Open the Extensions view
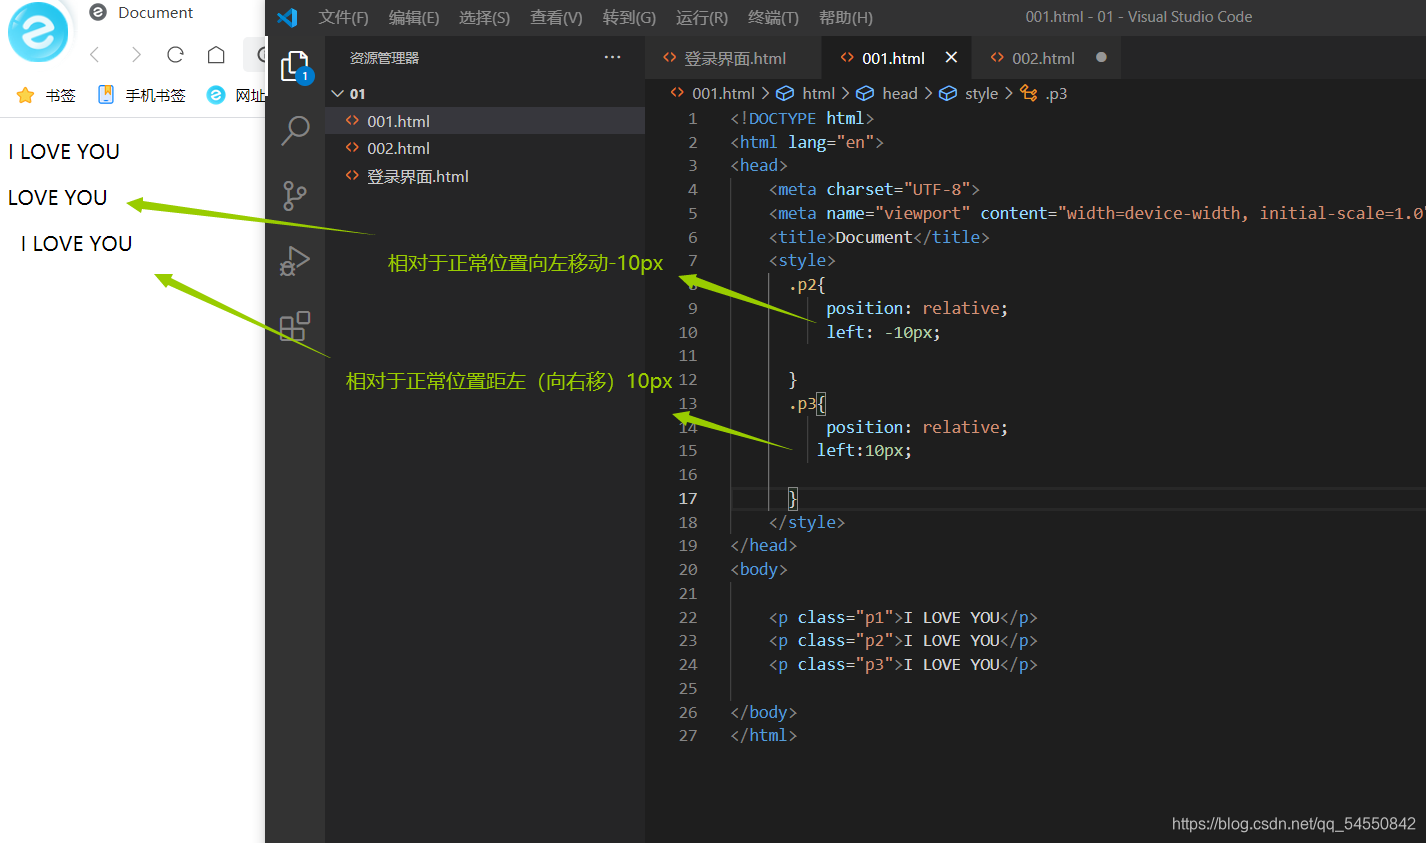Image resolution: width=1426 pixels, height=843 pixels. pyautogui.click(x=295, y=326)
